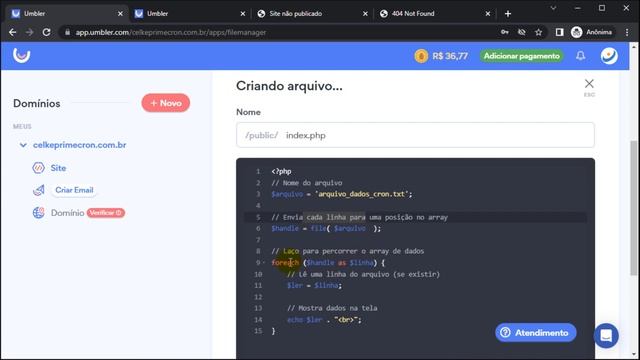Viewport: 640px width, 360px height.
Task: Switch to Site não publicado tab
Action: coord(312,13)
